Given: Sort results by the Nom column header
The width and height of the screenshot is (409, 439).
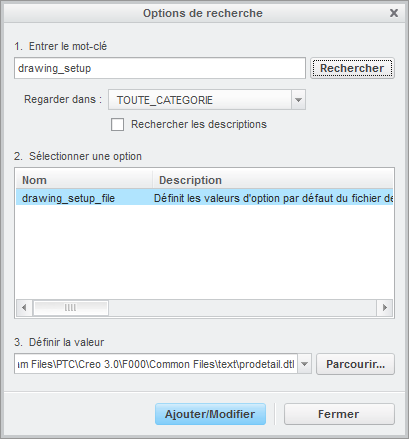Looking at the screenshot, I should 84,180.
